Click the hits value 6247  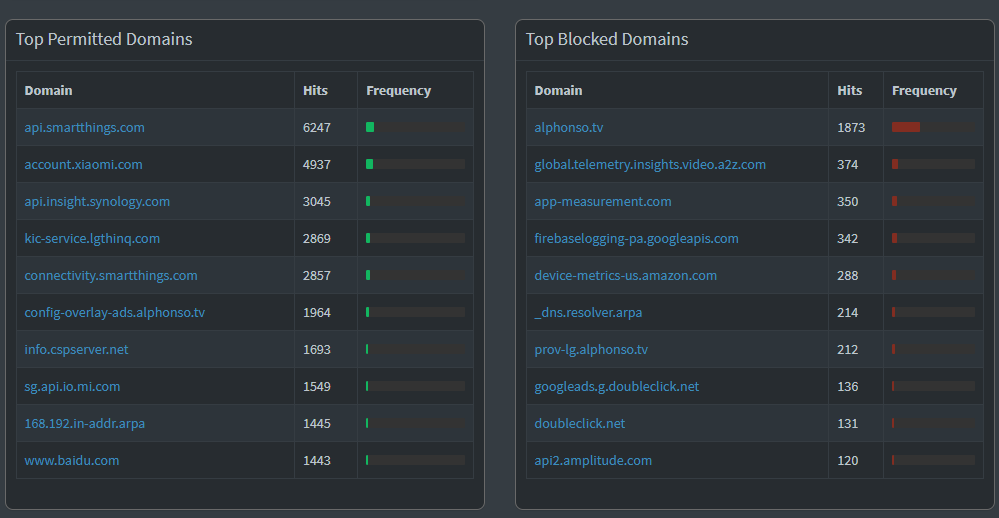coord(317,127)
